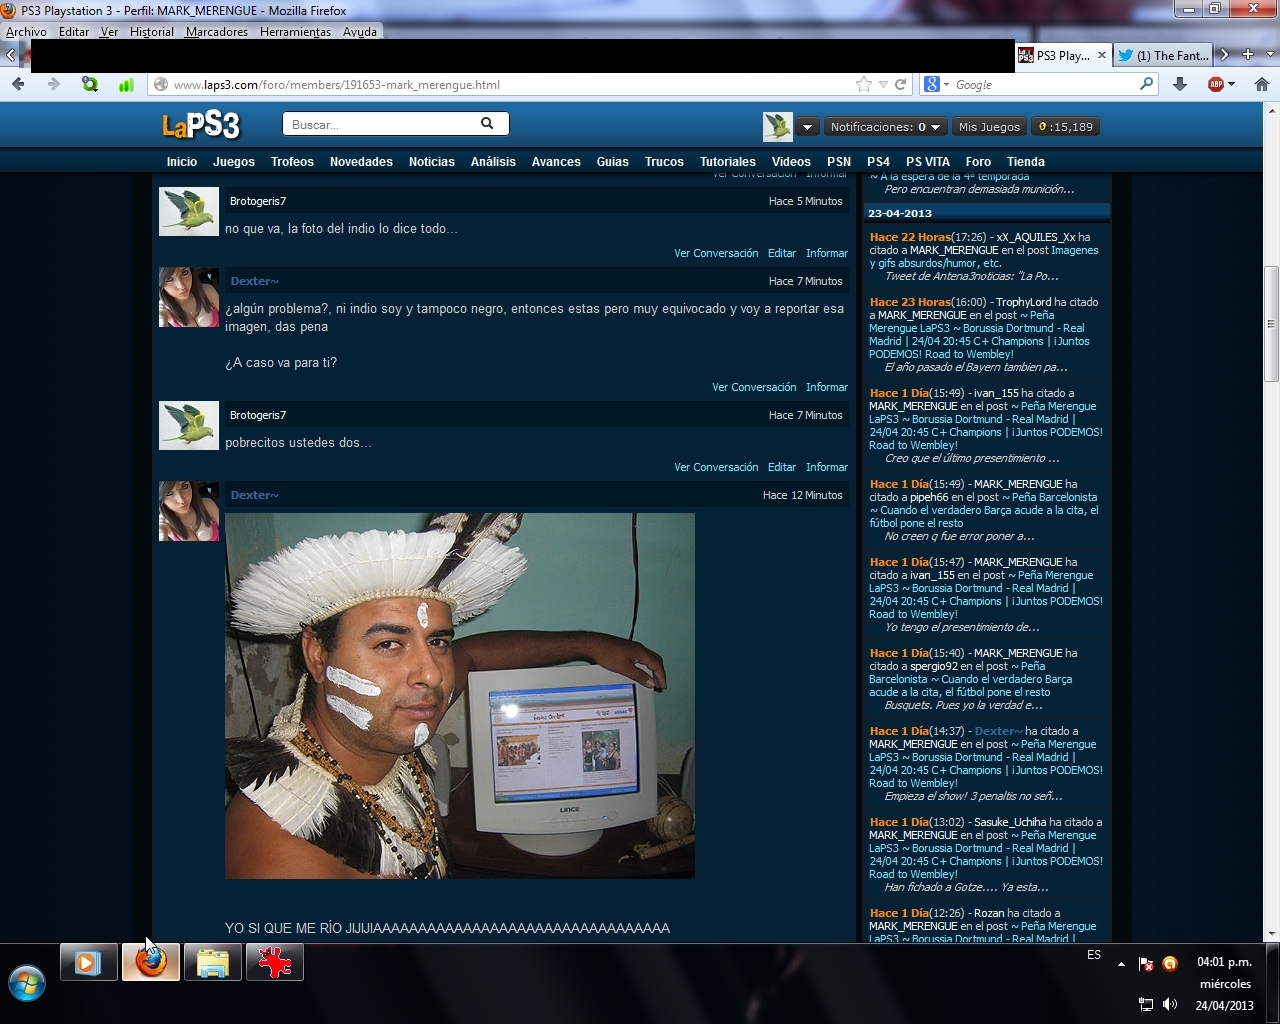Open the Herramientas menu

295,32
